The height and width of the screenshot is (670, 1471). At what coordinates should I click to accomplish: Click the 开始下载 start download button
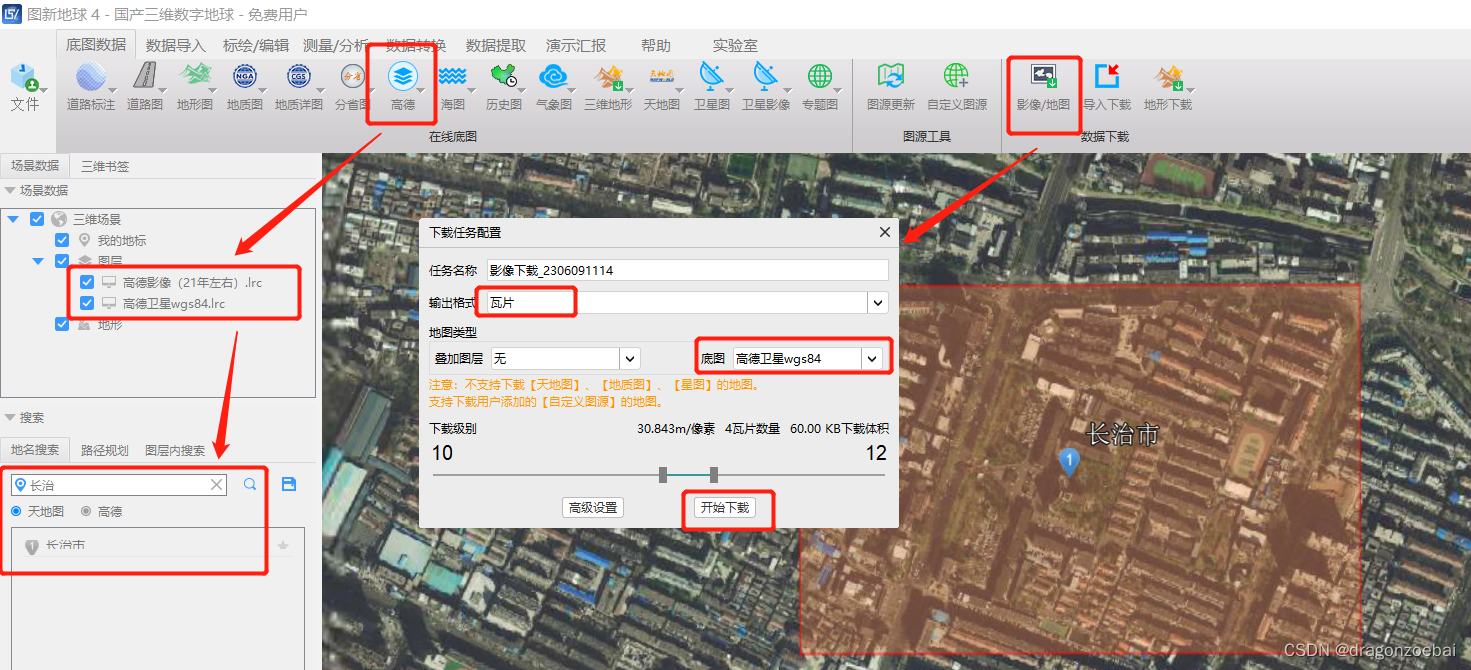click(725, 508)
